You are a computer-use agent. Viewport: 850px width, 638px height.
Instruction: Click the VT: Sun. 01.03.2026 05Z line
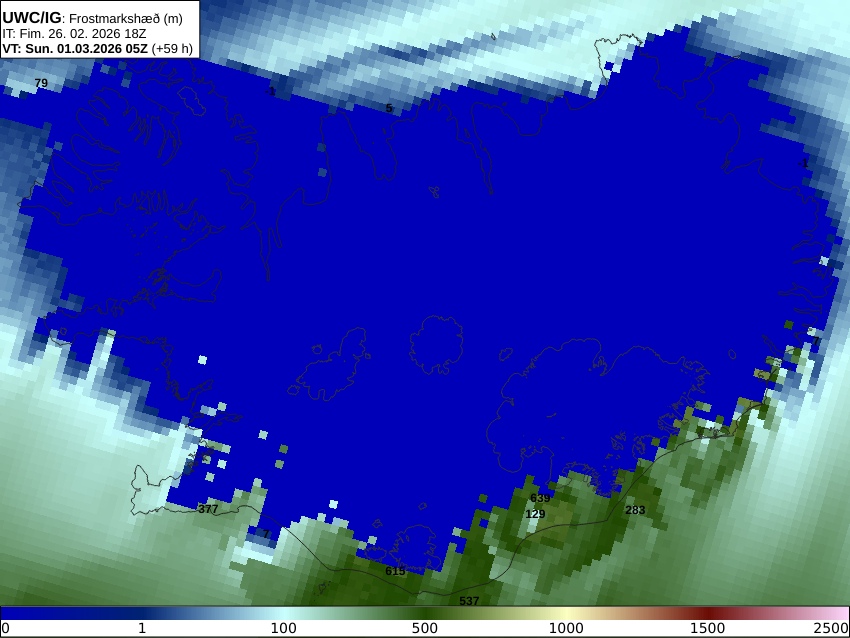pos(98,48)
